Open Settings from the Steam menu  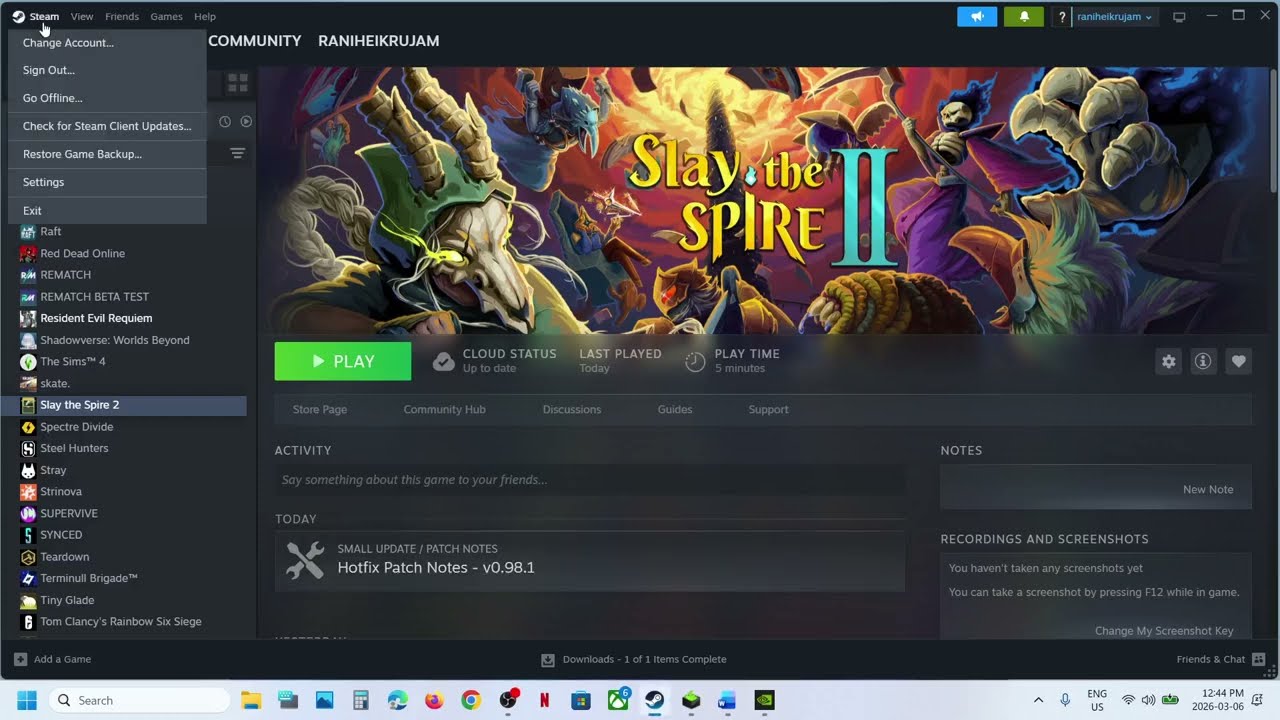[x=107, y=182]
